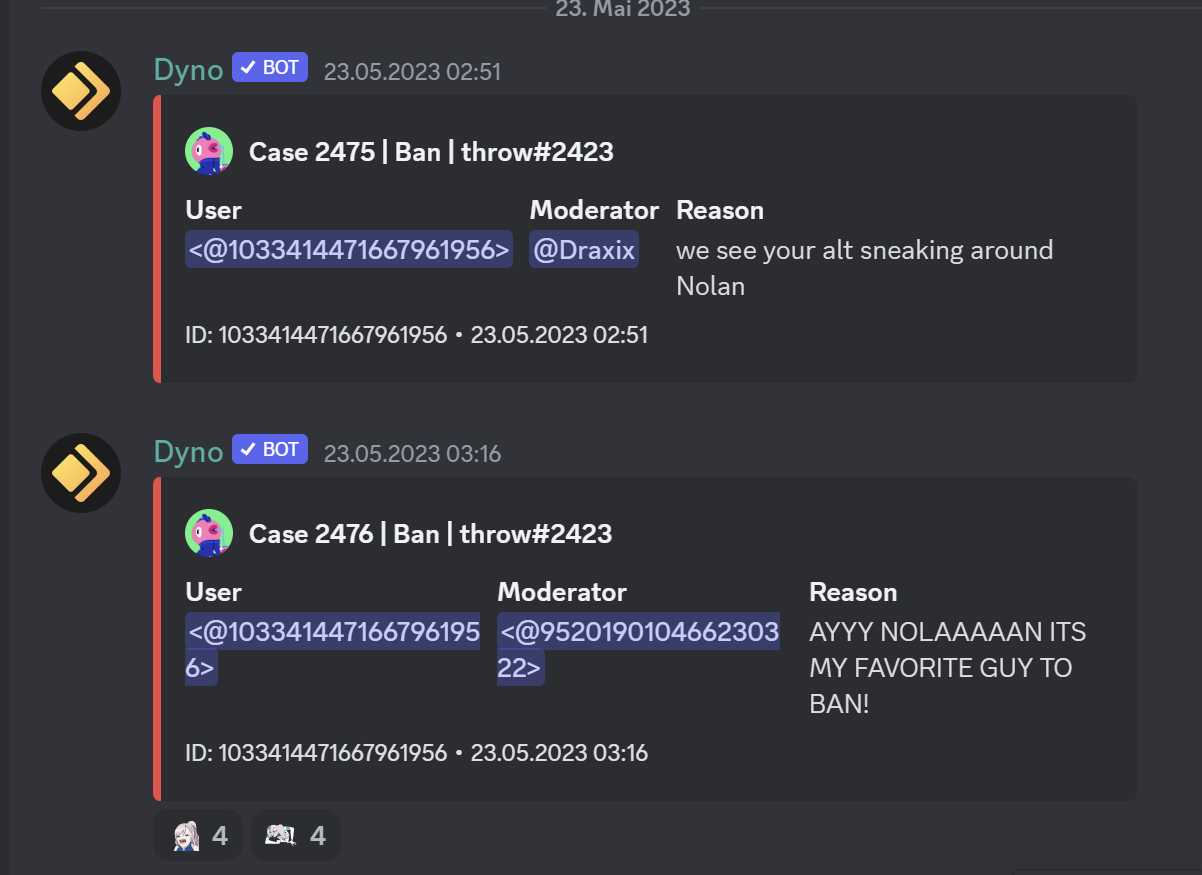
Task: Click the Dyno username on the 02:51 message
Action: click(188, 70)
